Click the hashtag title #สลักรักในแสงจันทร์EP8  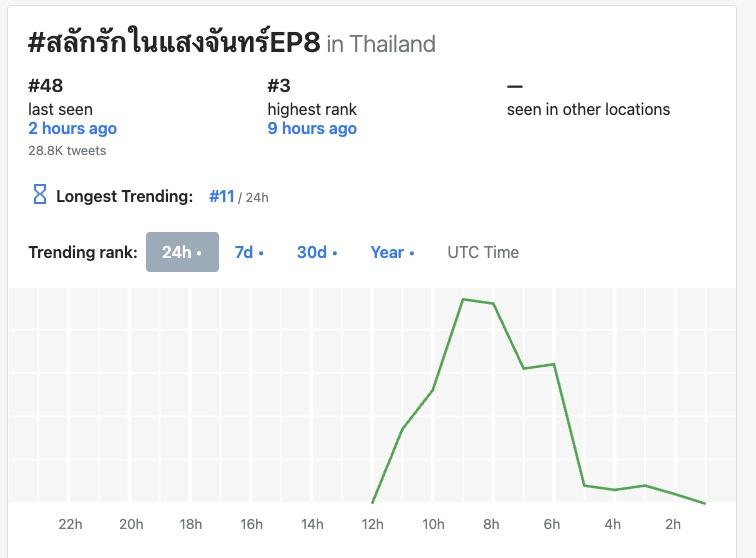[x=173, y=43]
